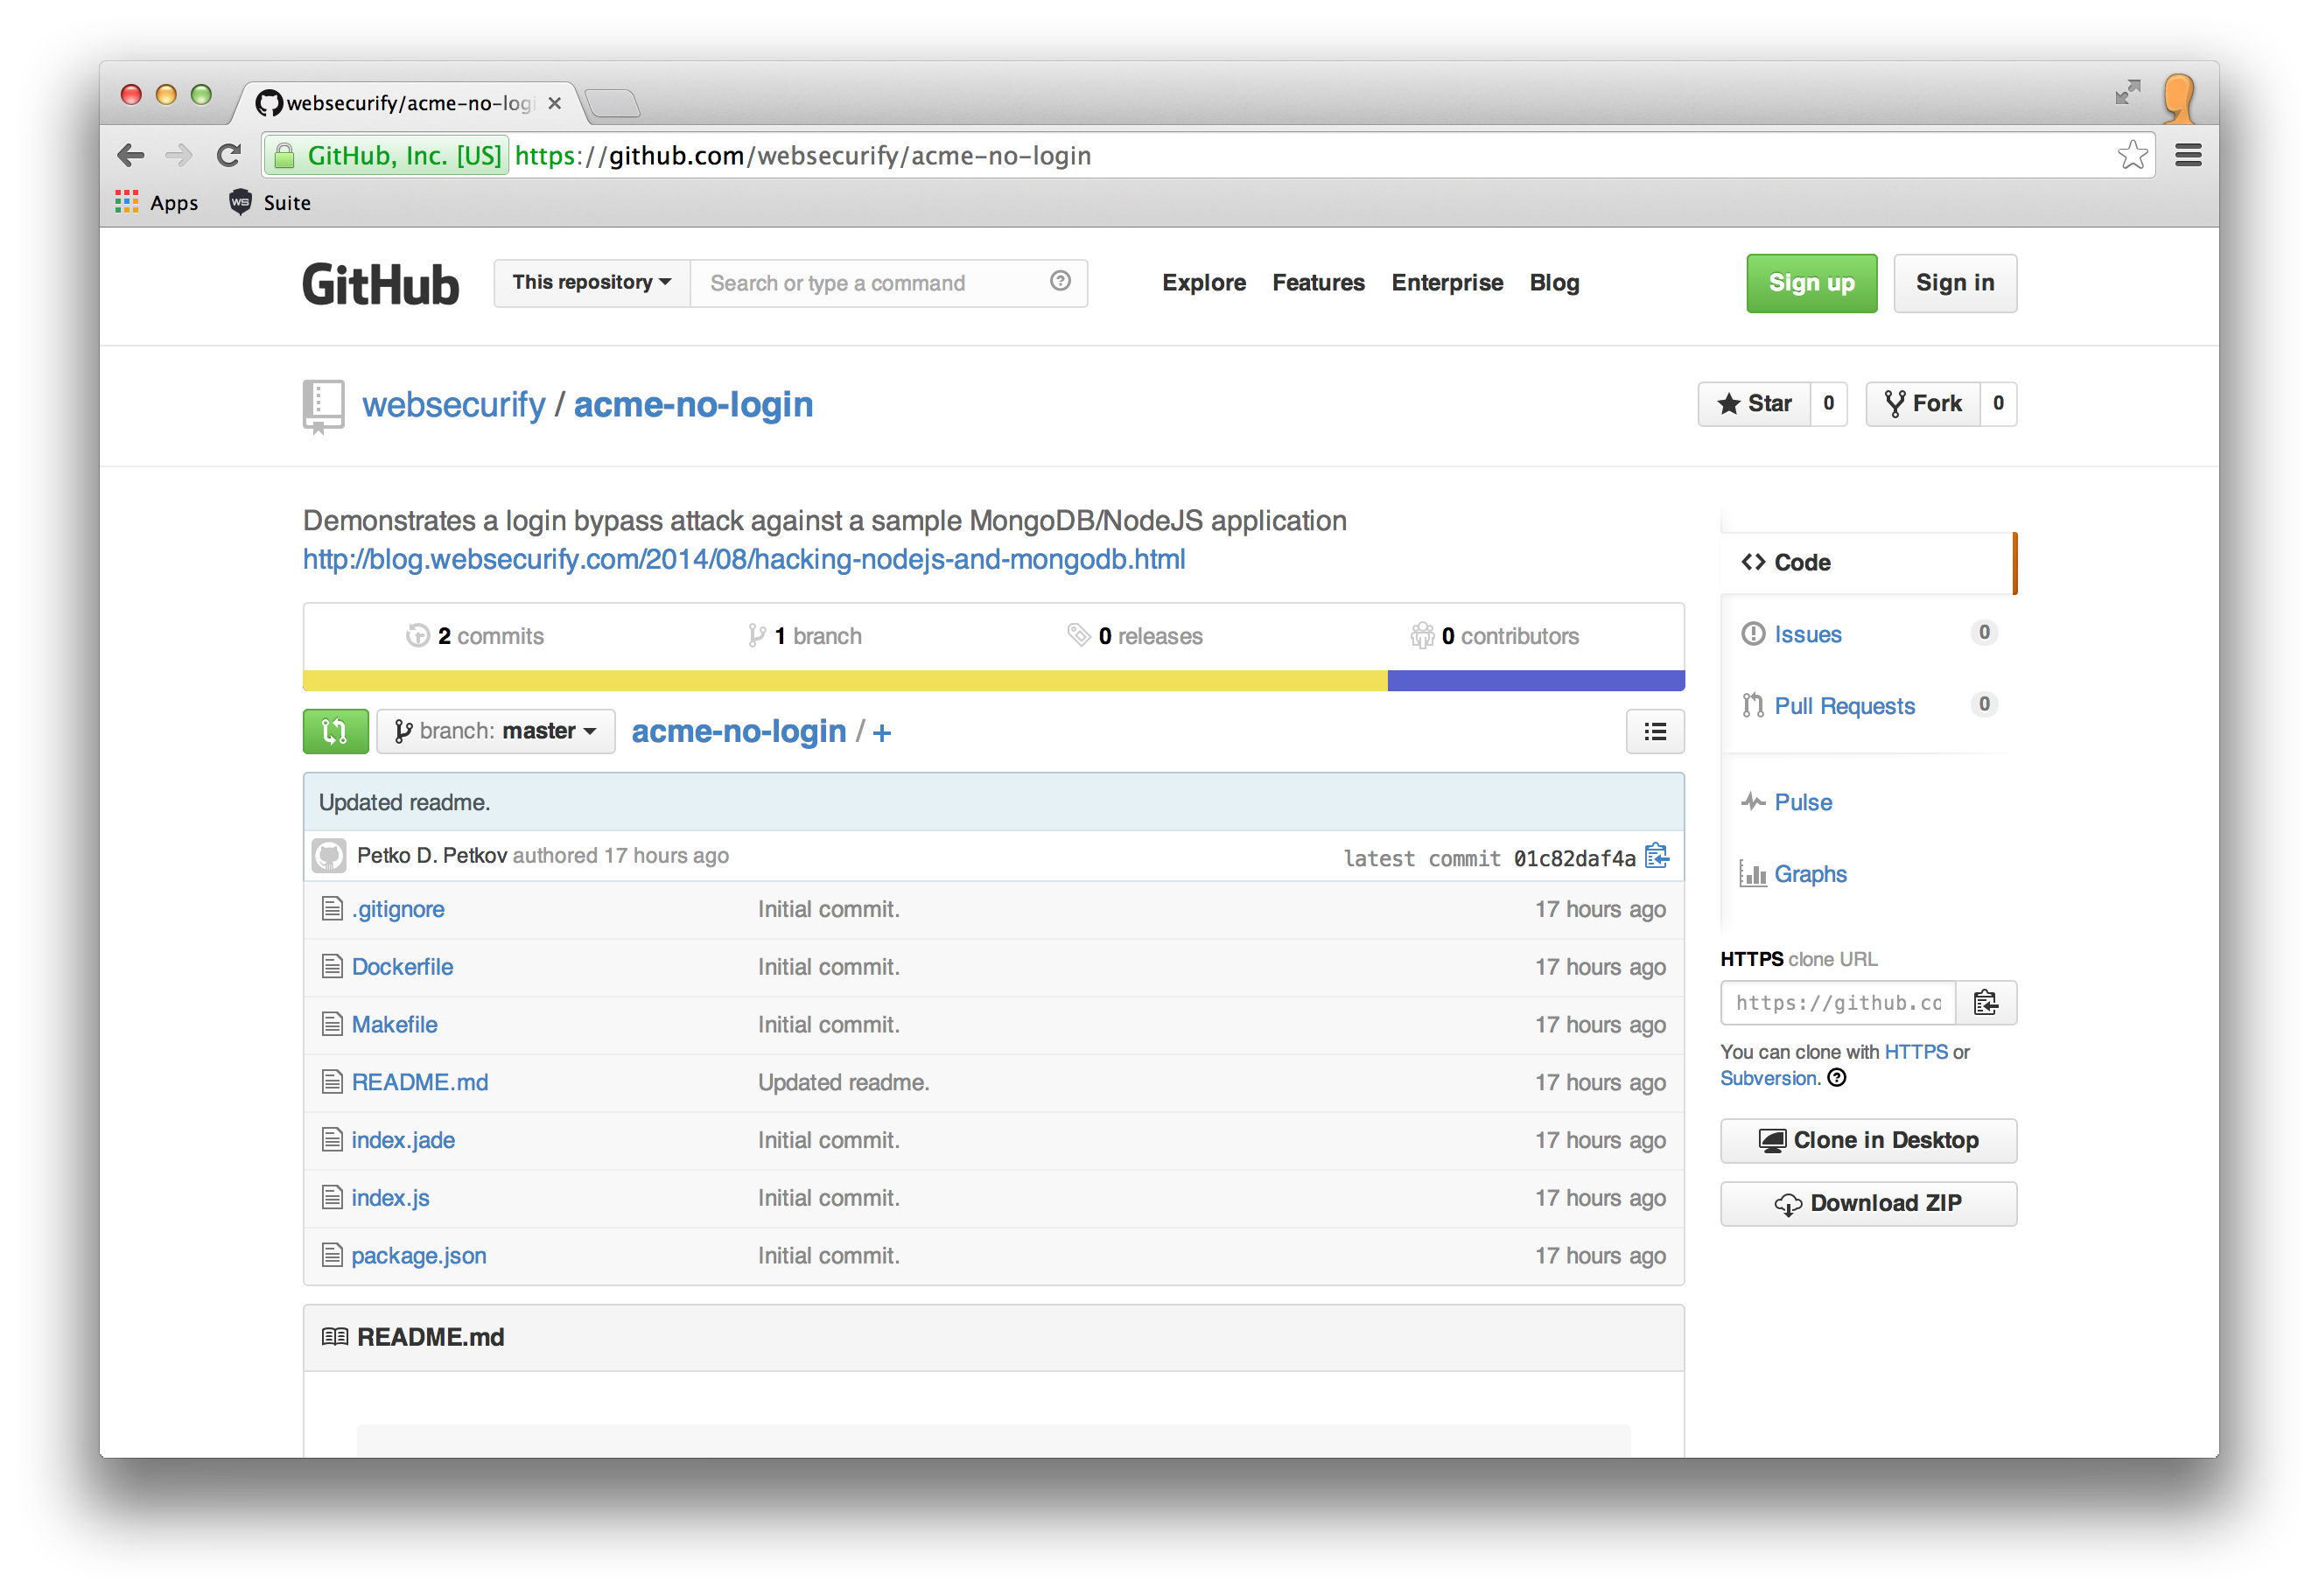Click the Sign up button
This screenshot has width=2319, height=1596.
coord(1811,282)
